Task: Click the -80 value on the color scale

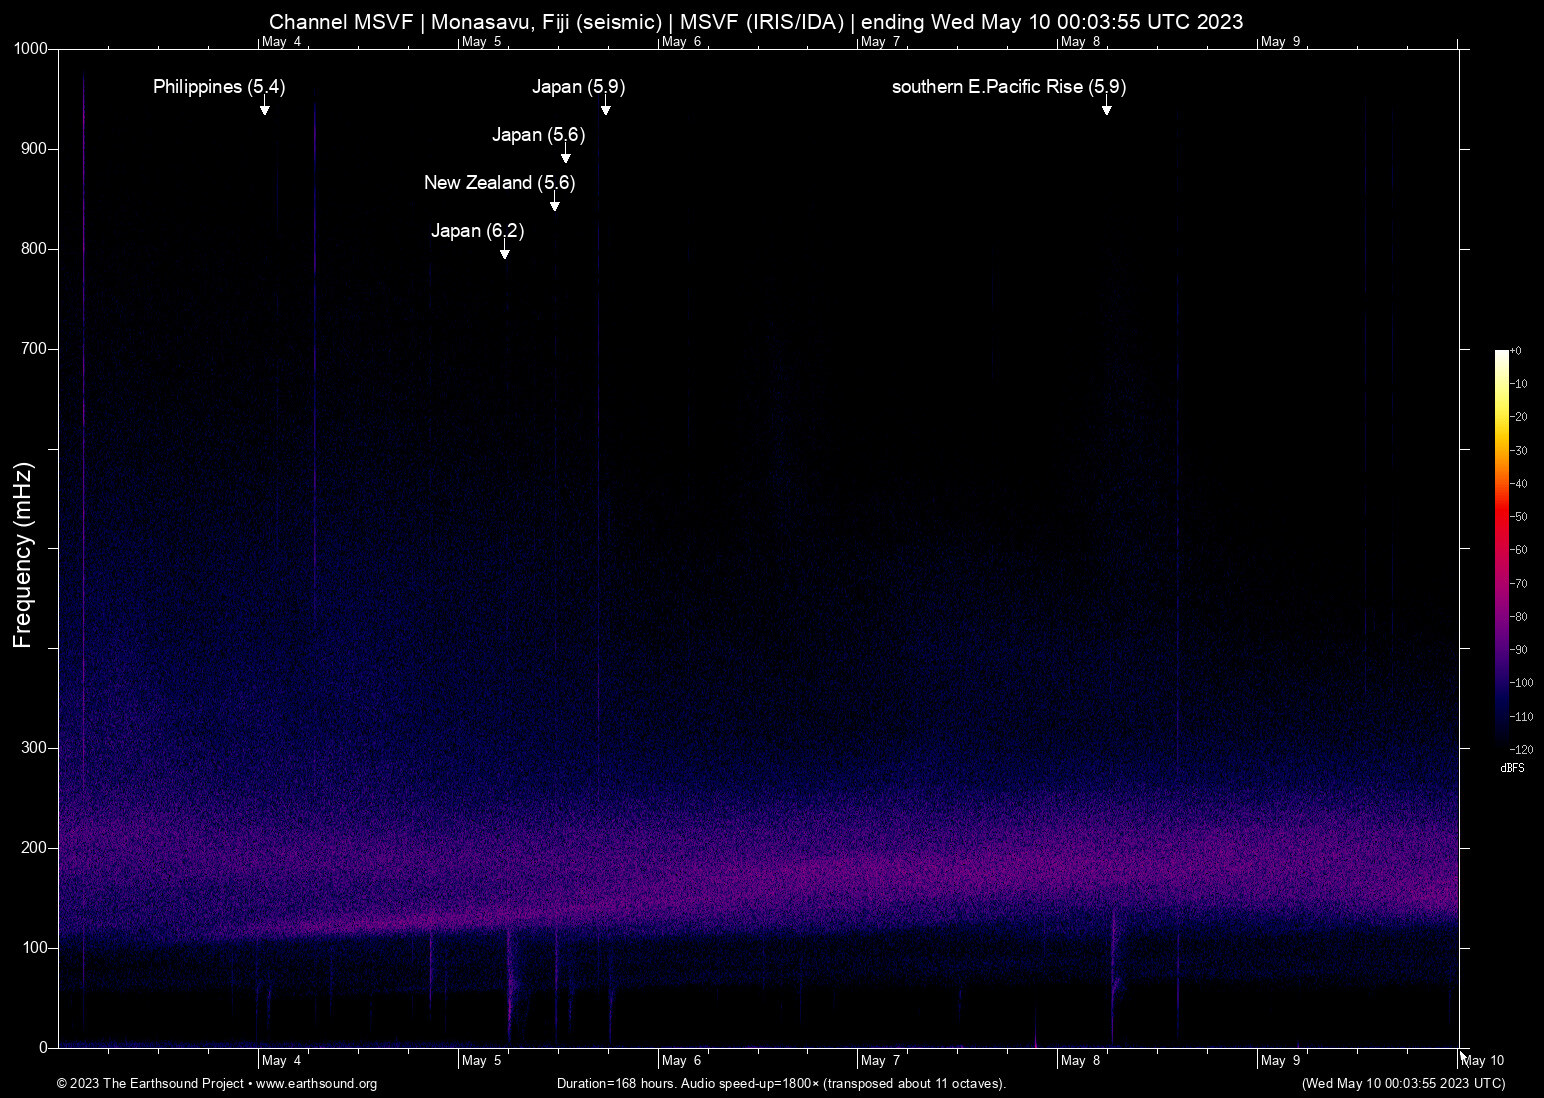Action: (x=1519, y=617)
